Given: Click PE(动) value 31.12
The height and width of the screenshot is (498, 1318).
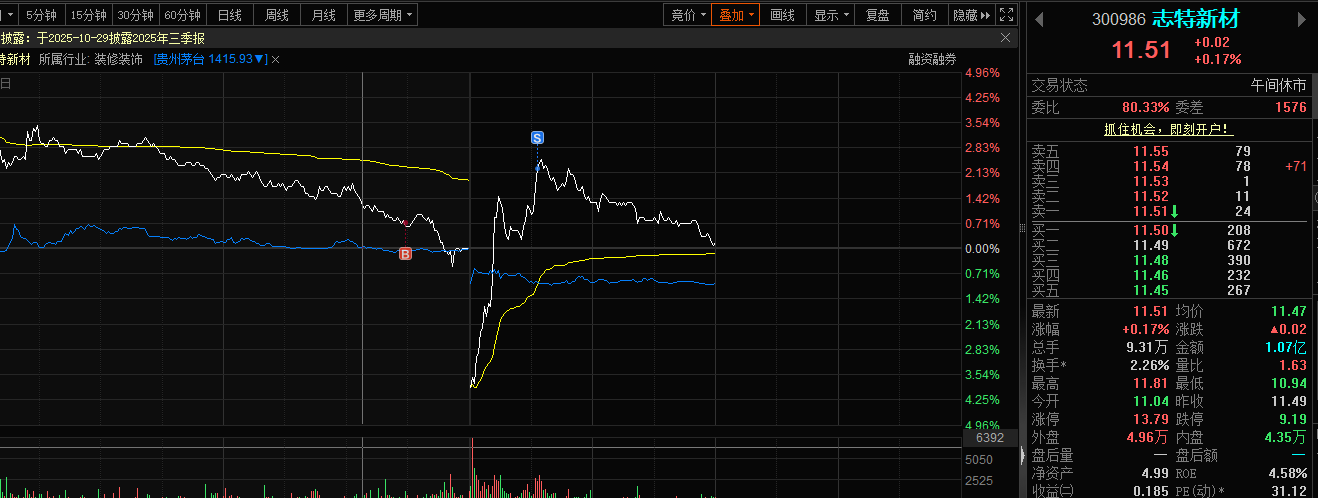Looking at the screenshot, I should point(1289,491).
